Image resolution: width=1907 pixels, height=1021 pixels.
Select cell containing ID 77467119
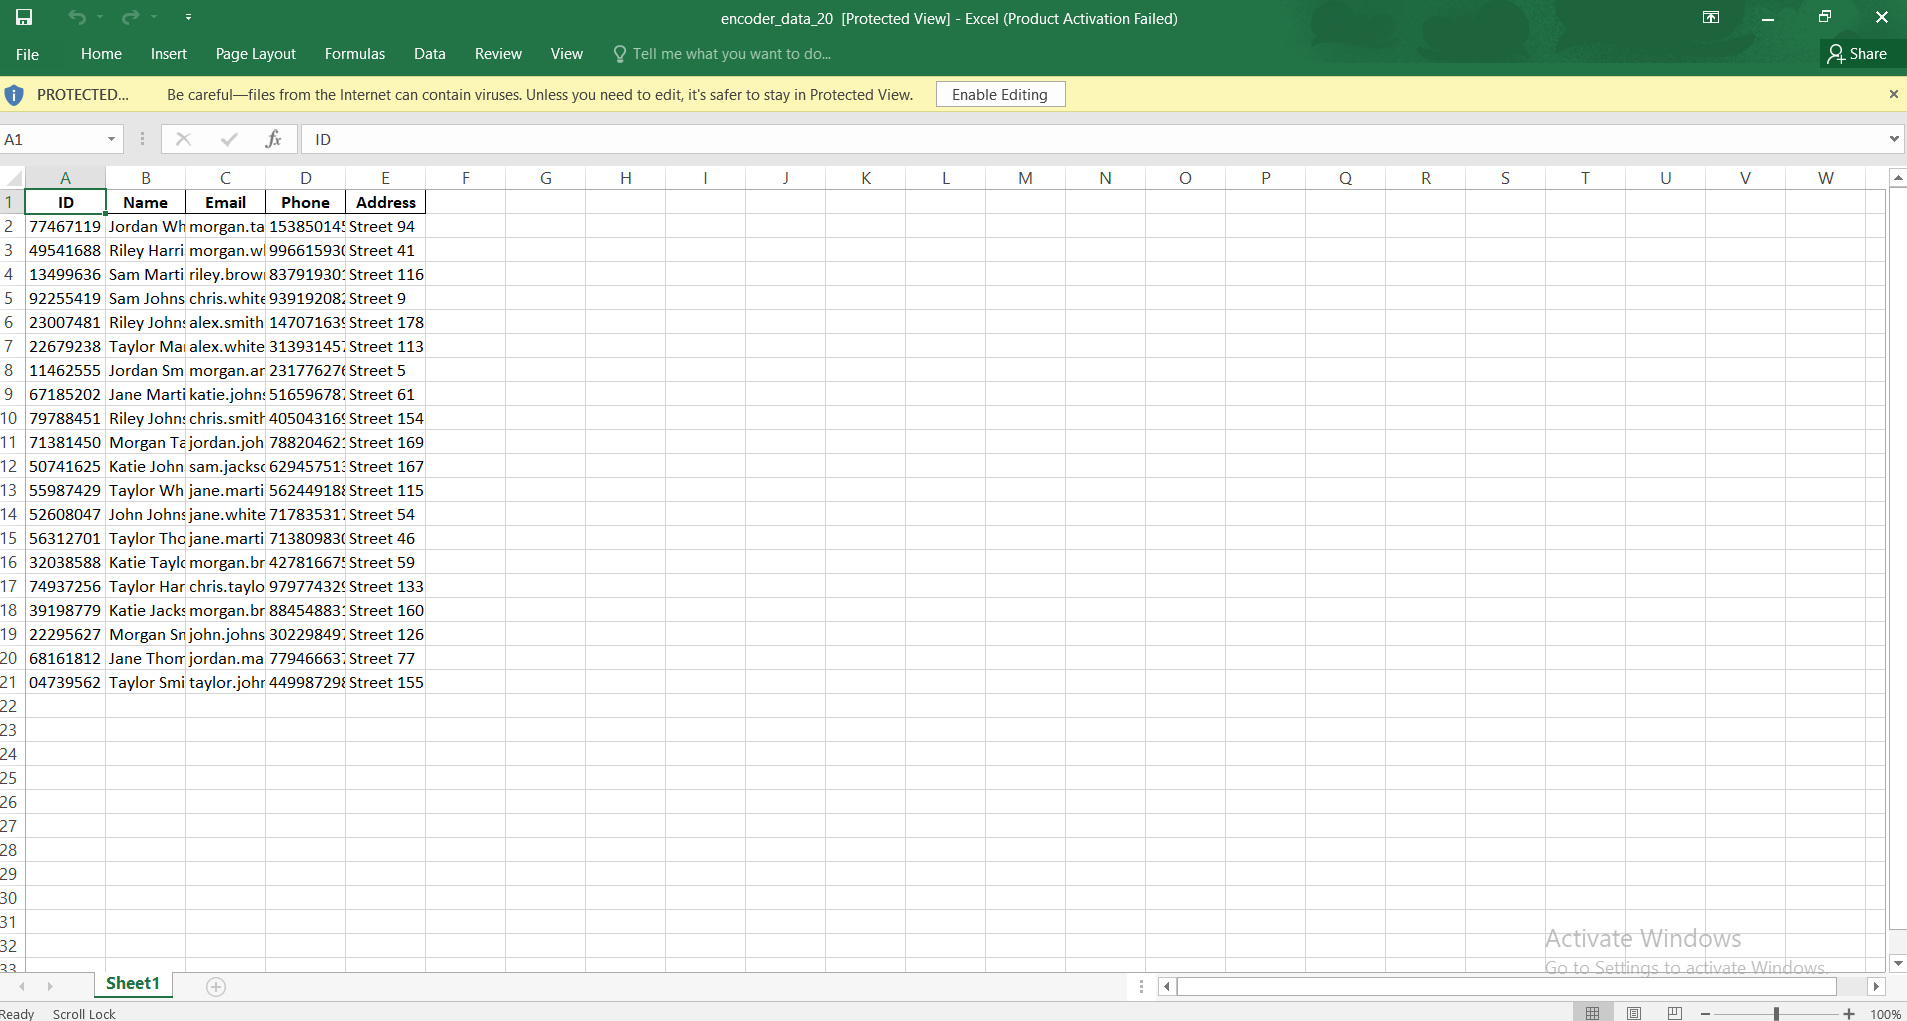point(65,226)
